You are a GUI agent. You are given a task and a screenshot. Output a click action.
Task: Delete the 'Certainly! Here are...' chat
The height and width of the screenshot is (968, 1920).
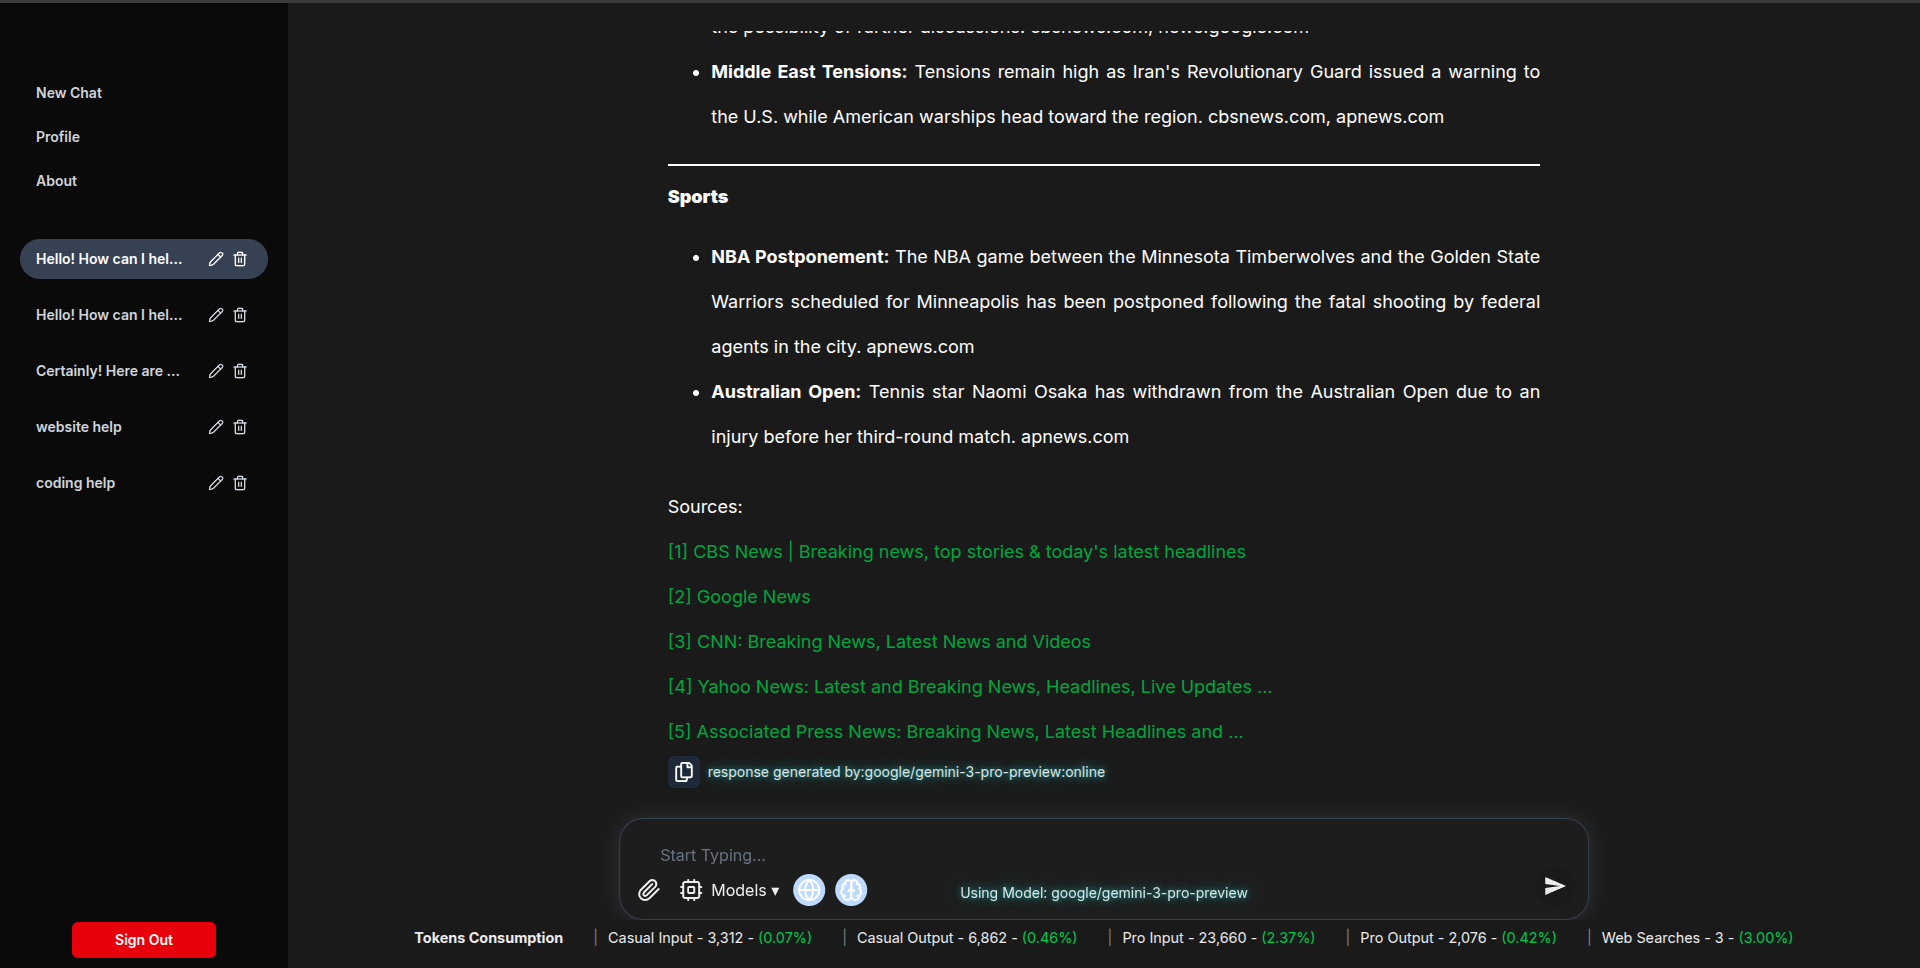[x=240, y=371]
